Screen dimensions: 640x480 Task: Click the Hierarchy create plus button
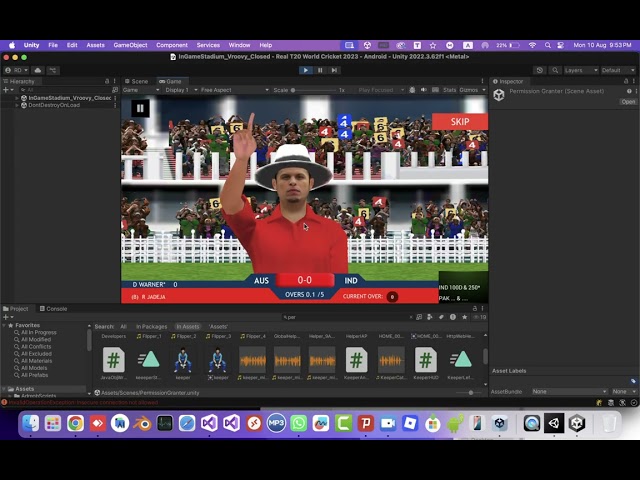click(8, 90)
